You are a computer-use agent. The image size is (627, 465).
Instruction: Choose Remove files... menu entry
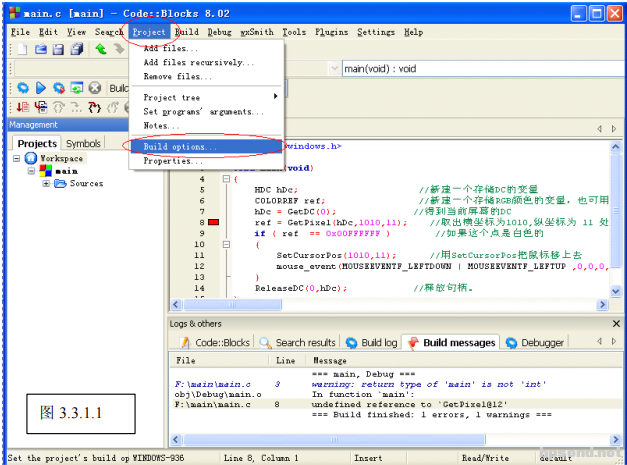207,76
